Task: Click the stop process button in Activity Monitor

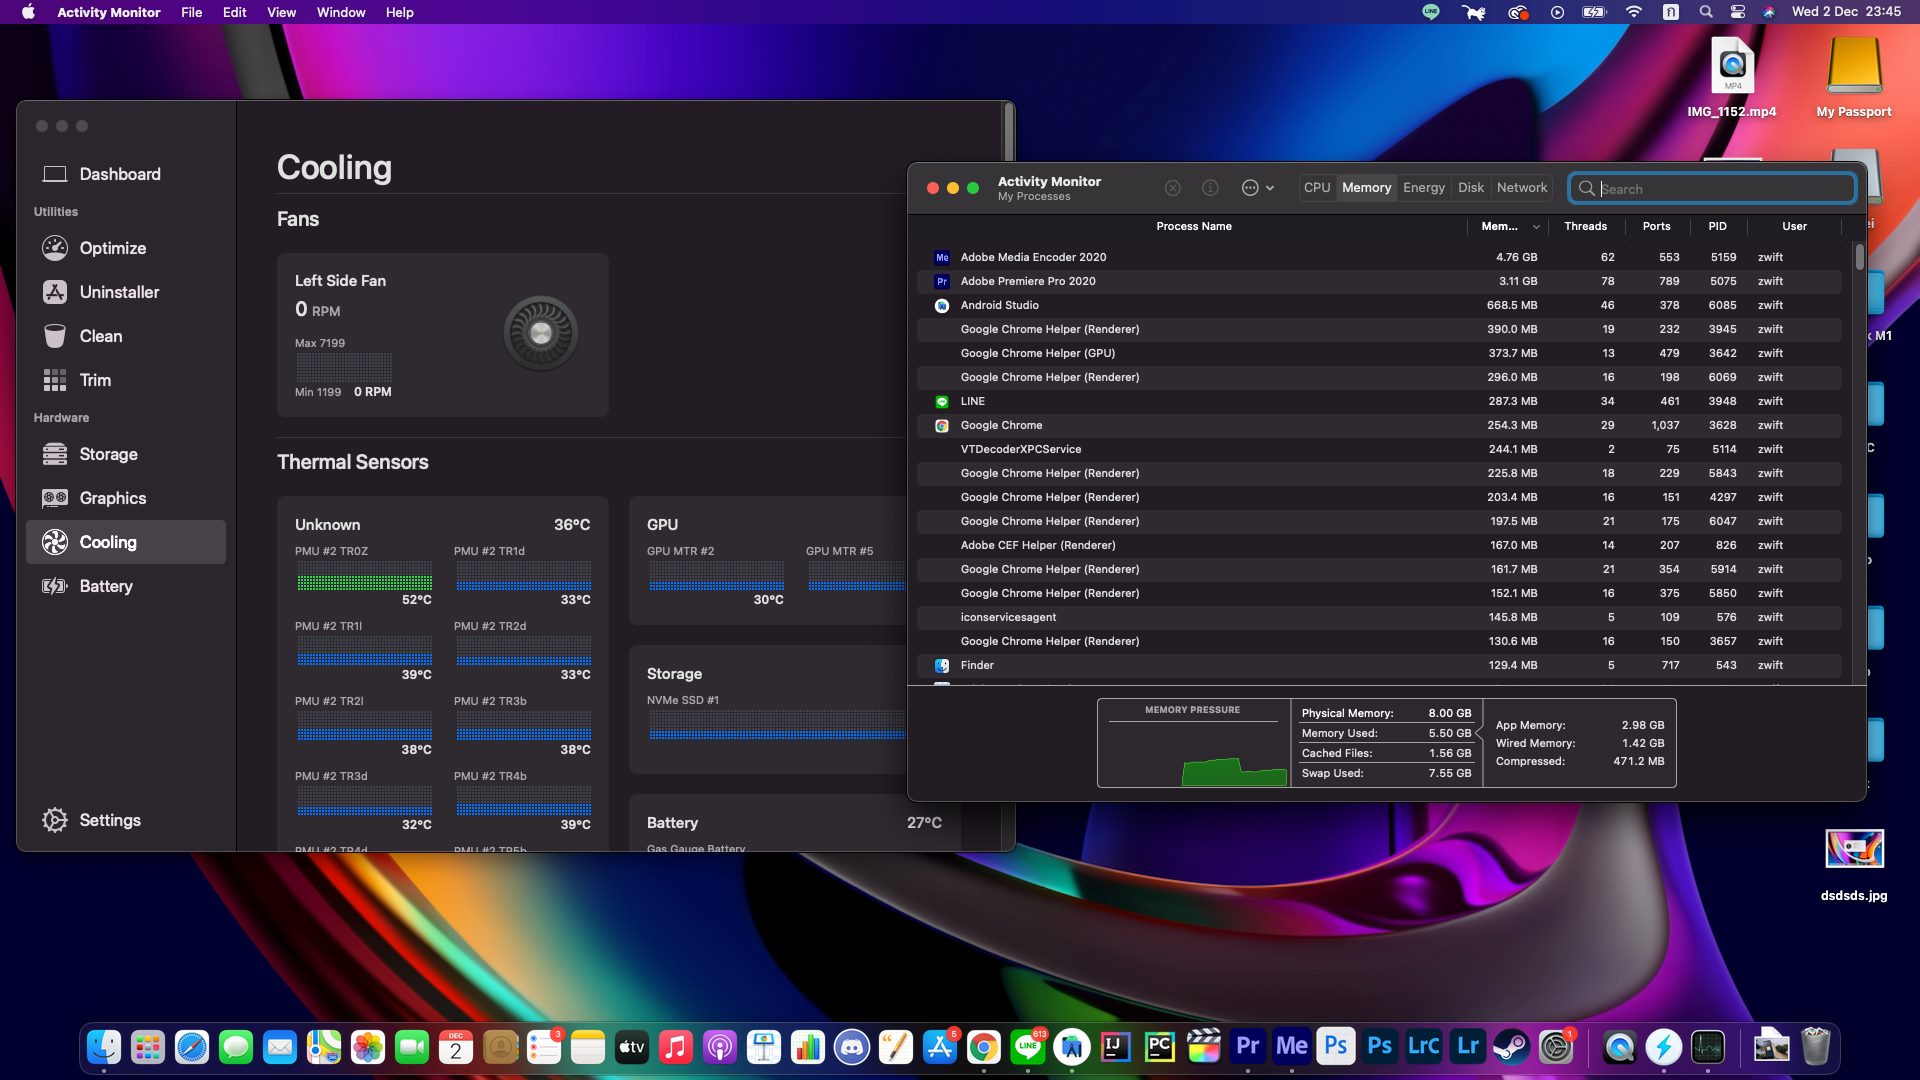Action: tap(1173, 188)
